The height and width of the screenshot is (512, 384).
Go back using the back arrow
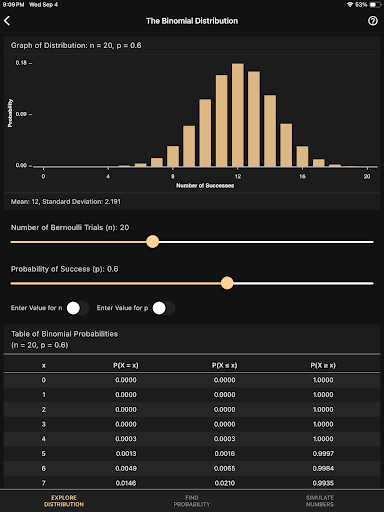click(7, 21)
